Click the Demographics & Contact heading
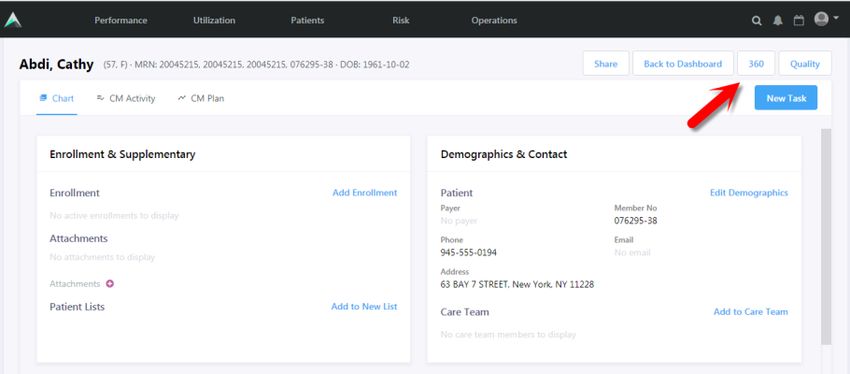The height and width of the screenshot is (374, 850). pos(504,154)
